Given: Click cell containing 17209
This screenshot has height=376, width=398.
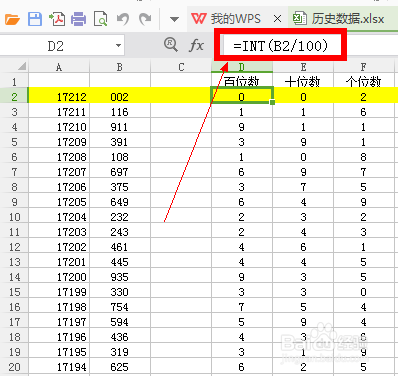Looking at the screenshot, I should [59, 142].
